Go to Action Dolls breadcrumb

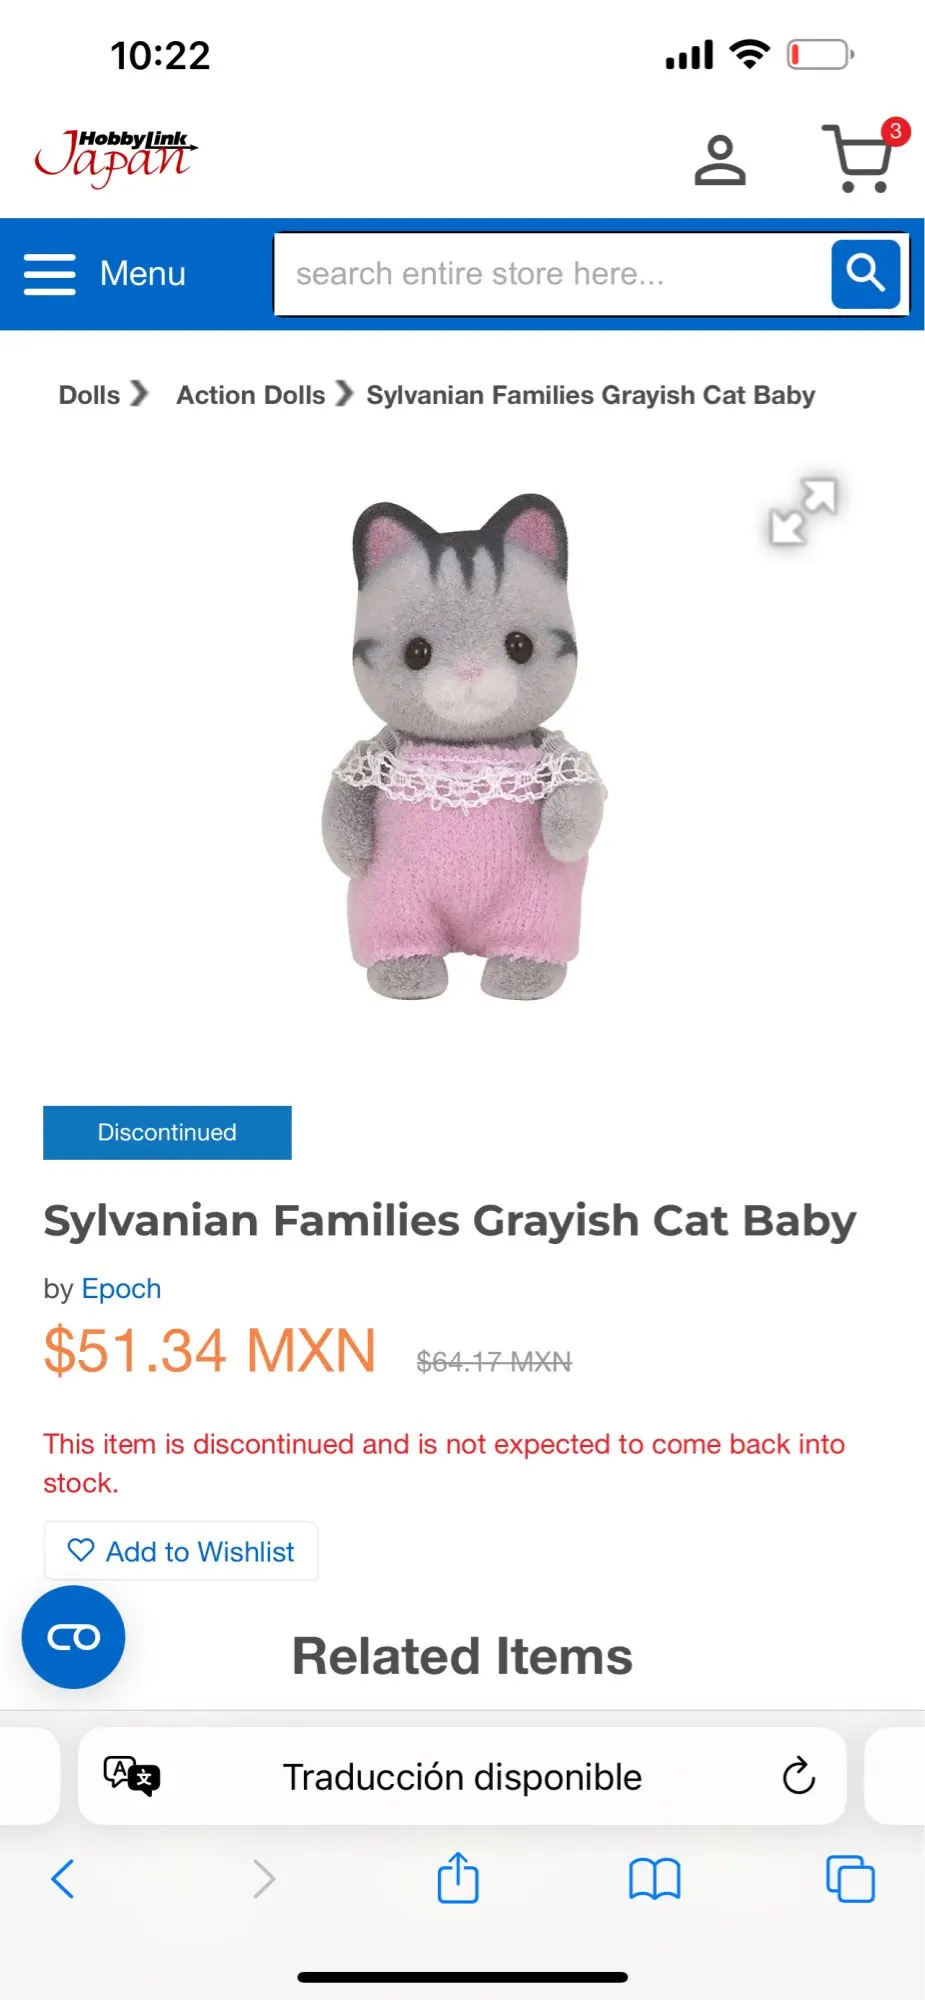(x=251, y=395)
